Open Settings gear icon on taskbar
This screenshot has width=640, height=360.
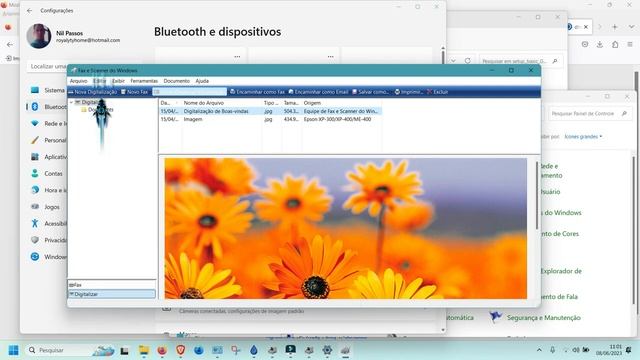(327, 350)
